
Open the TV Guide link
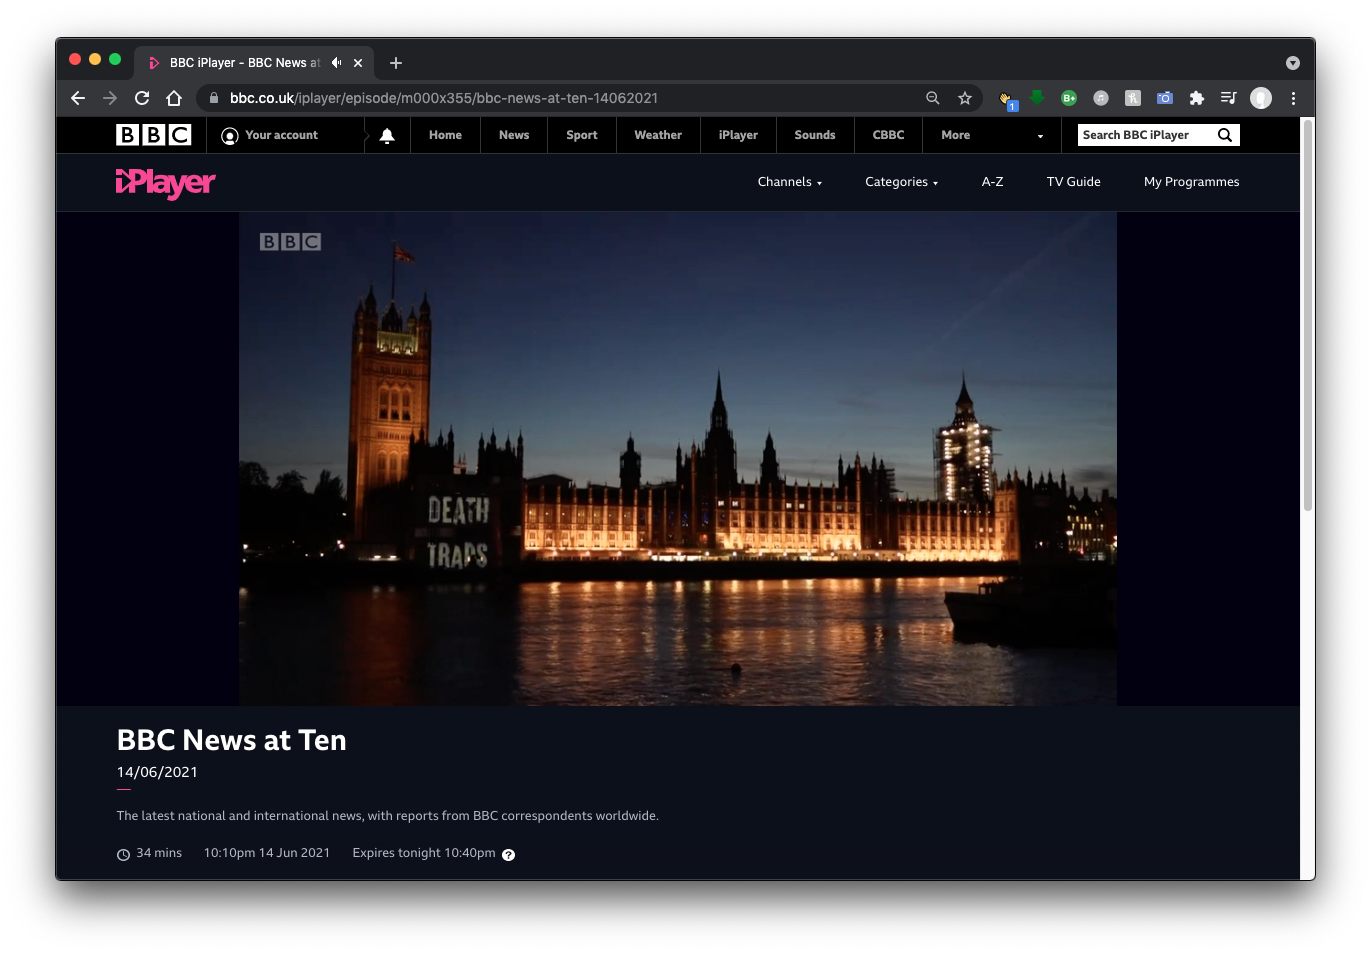pyautogui.click(x=1073, y=182)
